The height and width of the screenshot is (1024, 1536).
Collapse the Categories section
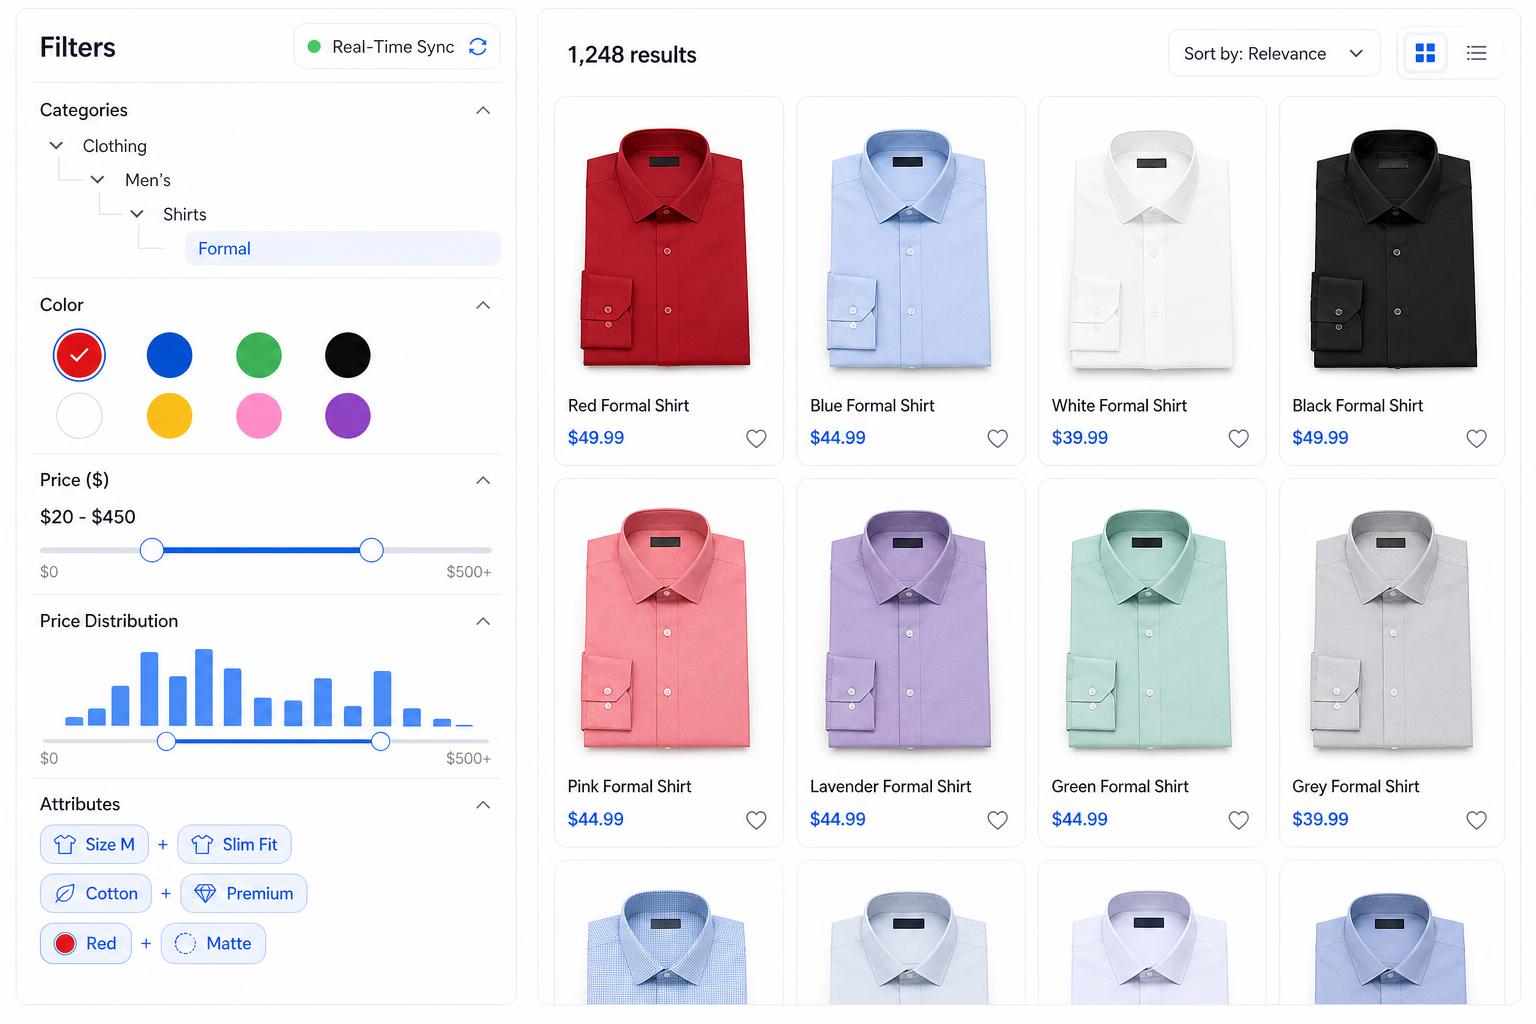pyautogui.click(x=483, y=110)
